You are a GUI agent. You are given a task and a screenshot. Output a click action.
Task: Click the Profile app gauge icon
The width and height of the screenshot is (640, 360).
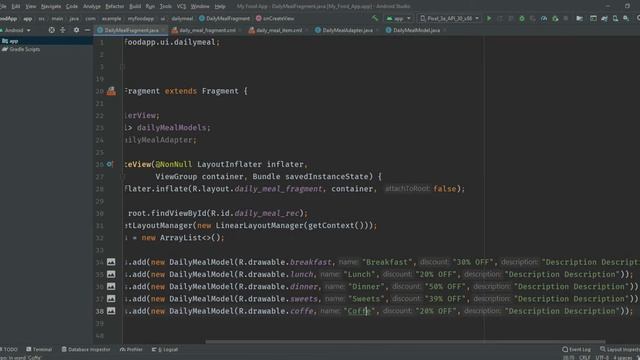point(544,18)
